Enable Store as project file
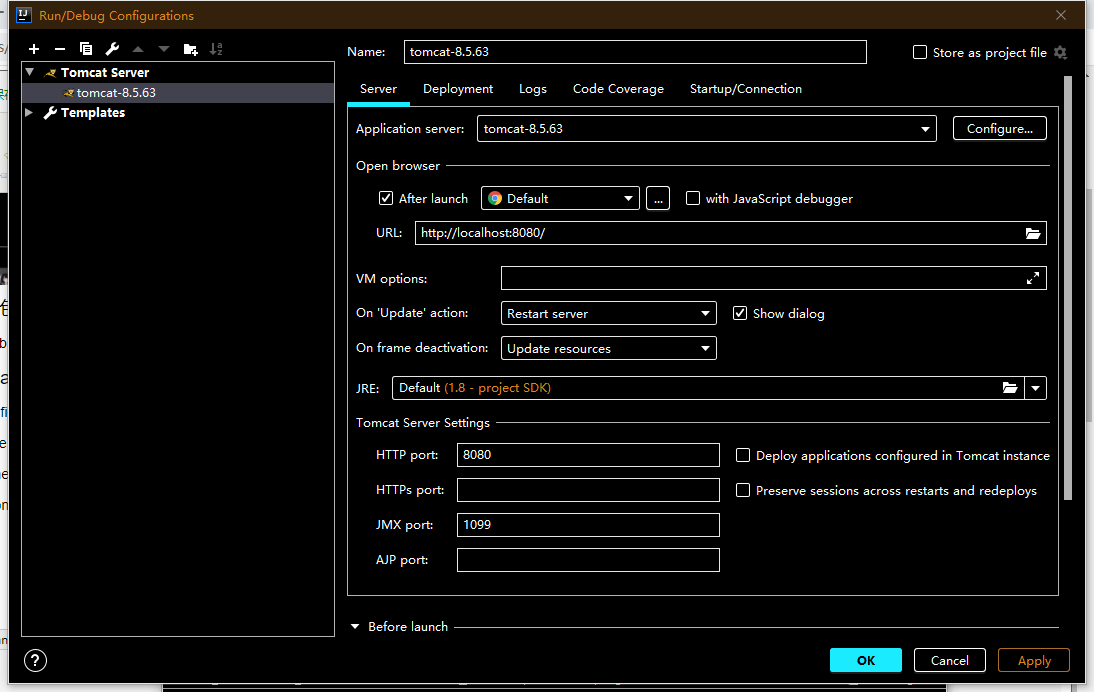This screenshot has height=692, width=1094. (x=920, y=52)
